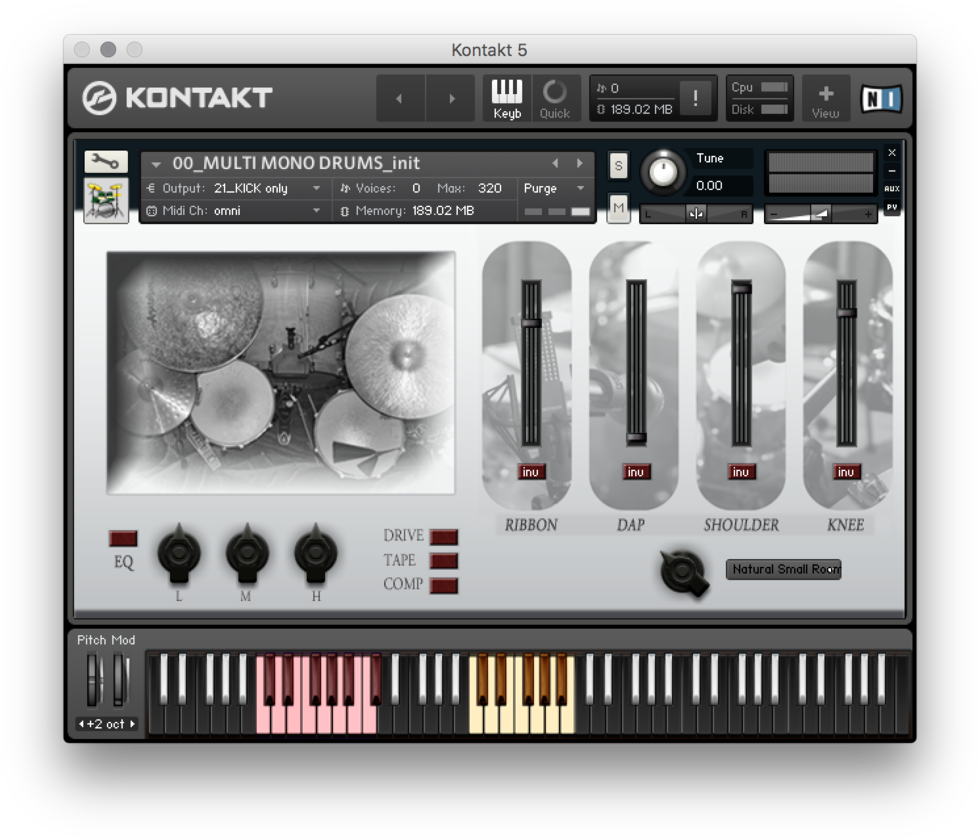979x840 pixels.
Task: Click the EQ mid band M knob
Action: (x=247, y=551)
